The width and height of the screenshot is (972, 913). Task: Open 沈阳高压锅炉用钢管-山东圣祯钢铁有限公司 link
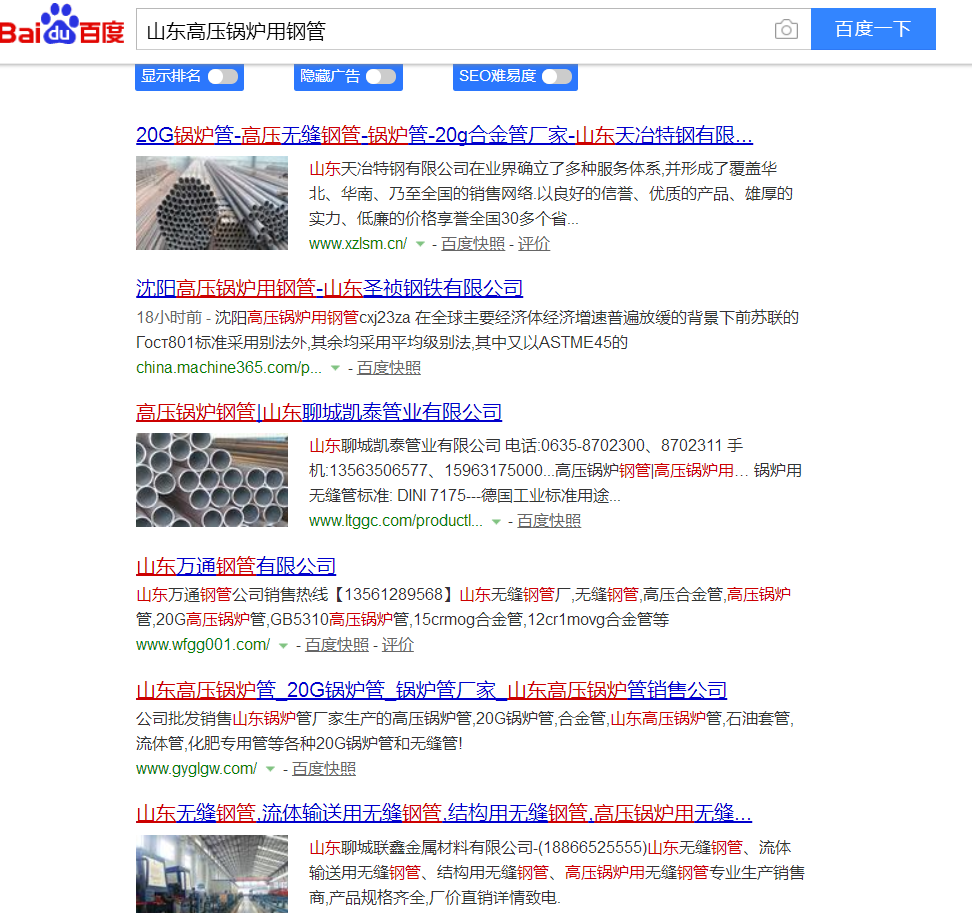(329, 288)
